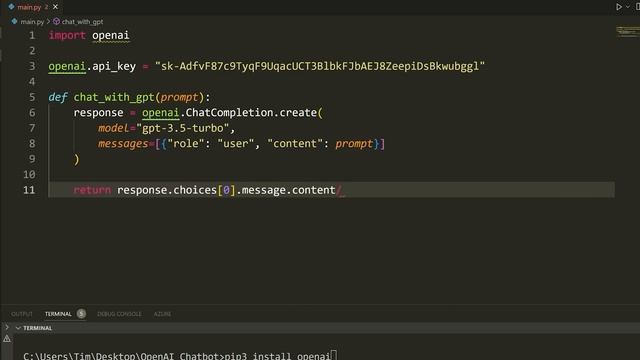Image resolution: width=640 pixels, height=360 pixels.
Task: Open the DEBUG CONSOLE panel tab
Action: pyautogui.click(x=119, y=314)
